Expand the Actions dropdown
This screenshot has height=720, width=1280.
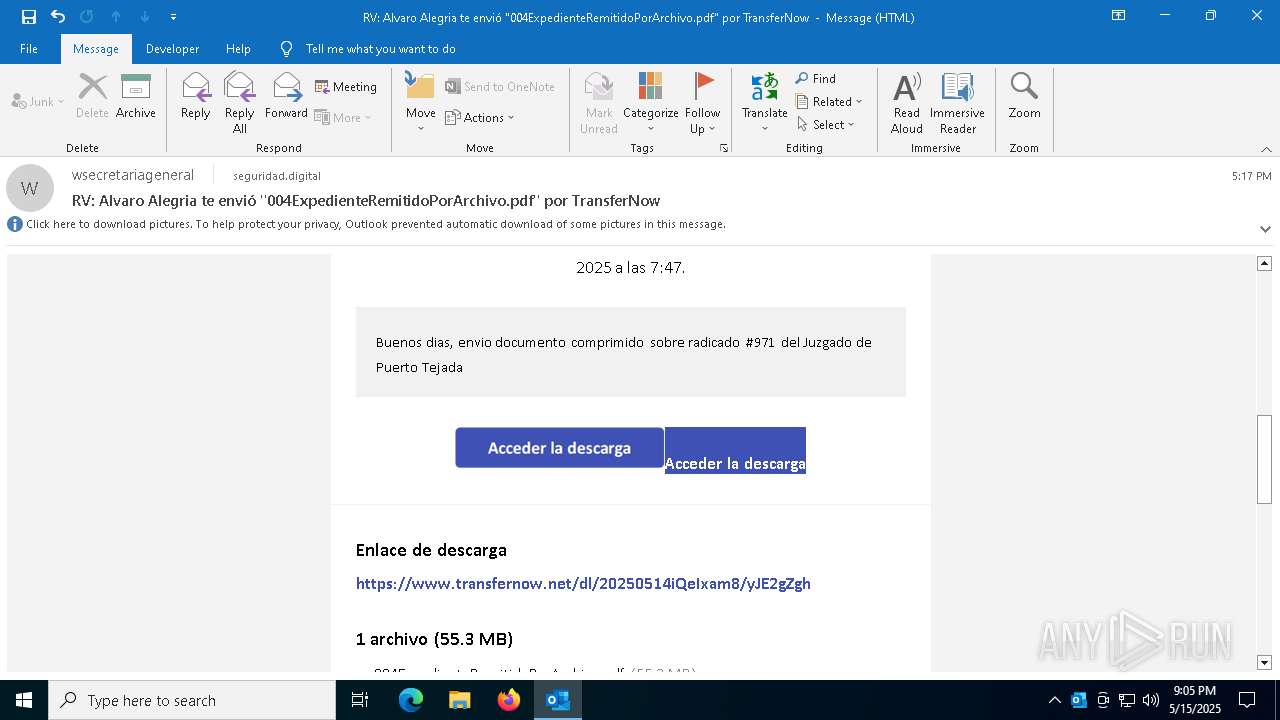point(480,117)
